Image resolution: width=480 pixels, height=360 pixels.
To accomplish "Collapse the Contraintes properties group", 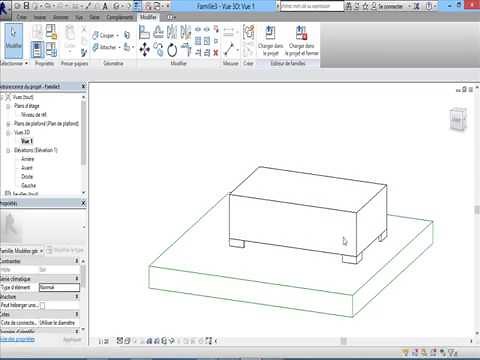I will click(77, 261).
